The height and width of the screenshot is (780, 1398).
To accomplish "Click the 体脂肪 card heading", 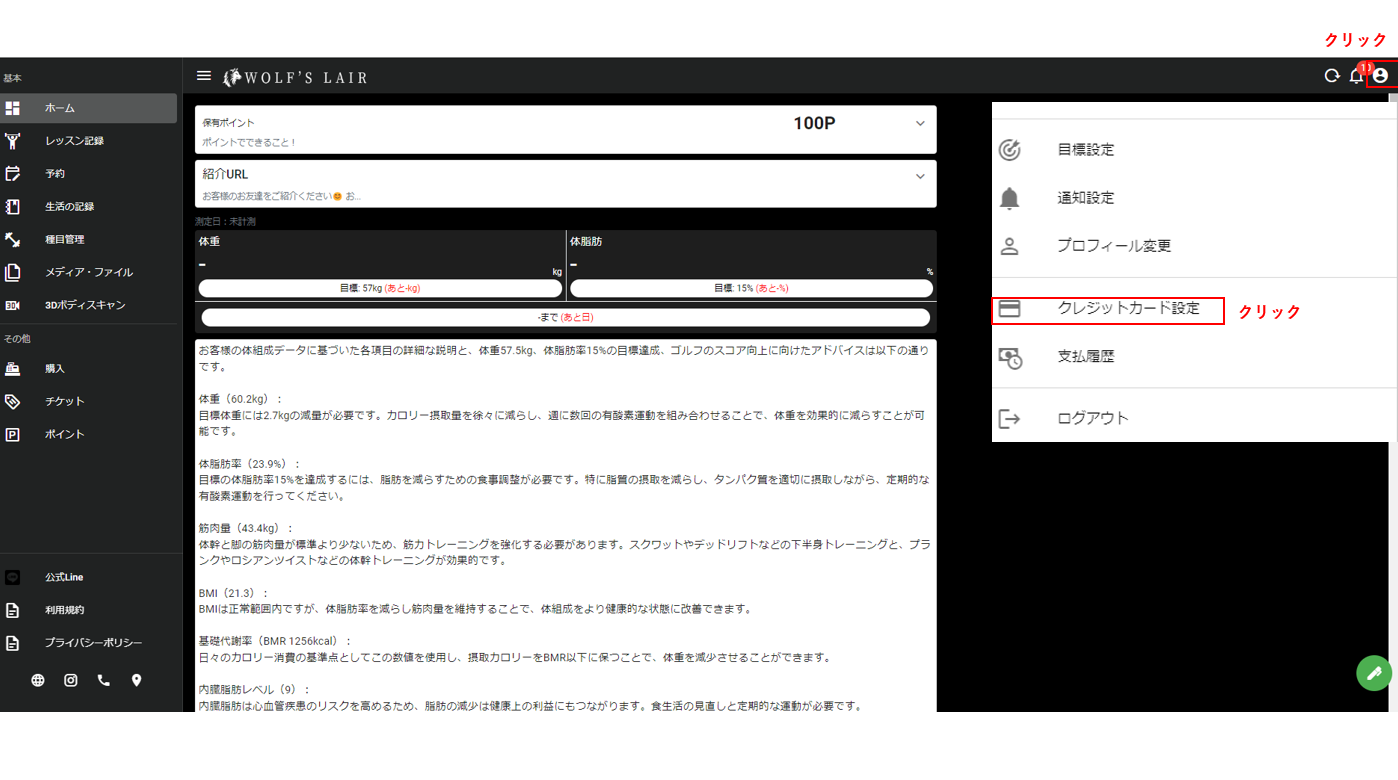I will 586,242.
